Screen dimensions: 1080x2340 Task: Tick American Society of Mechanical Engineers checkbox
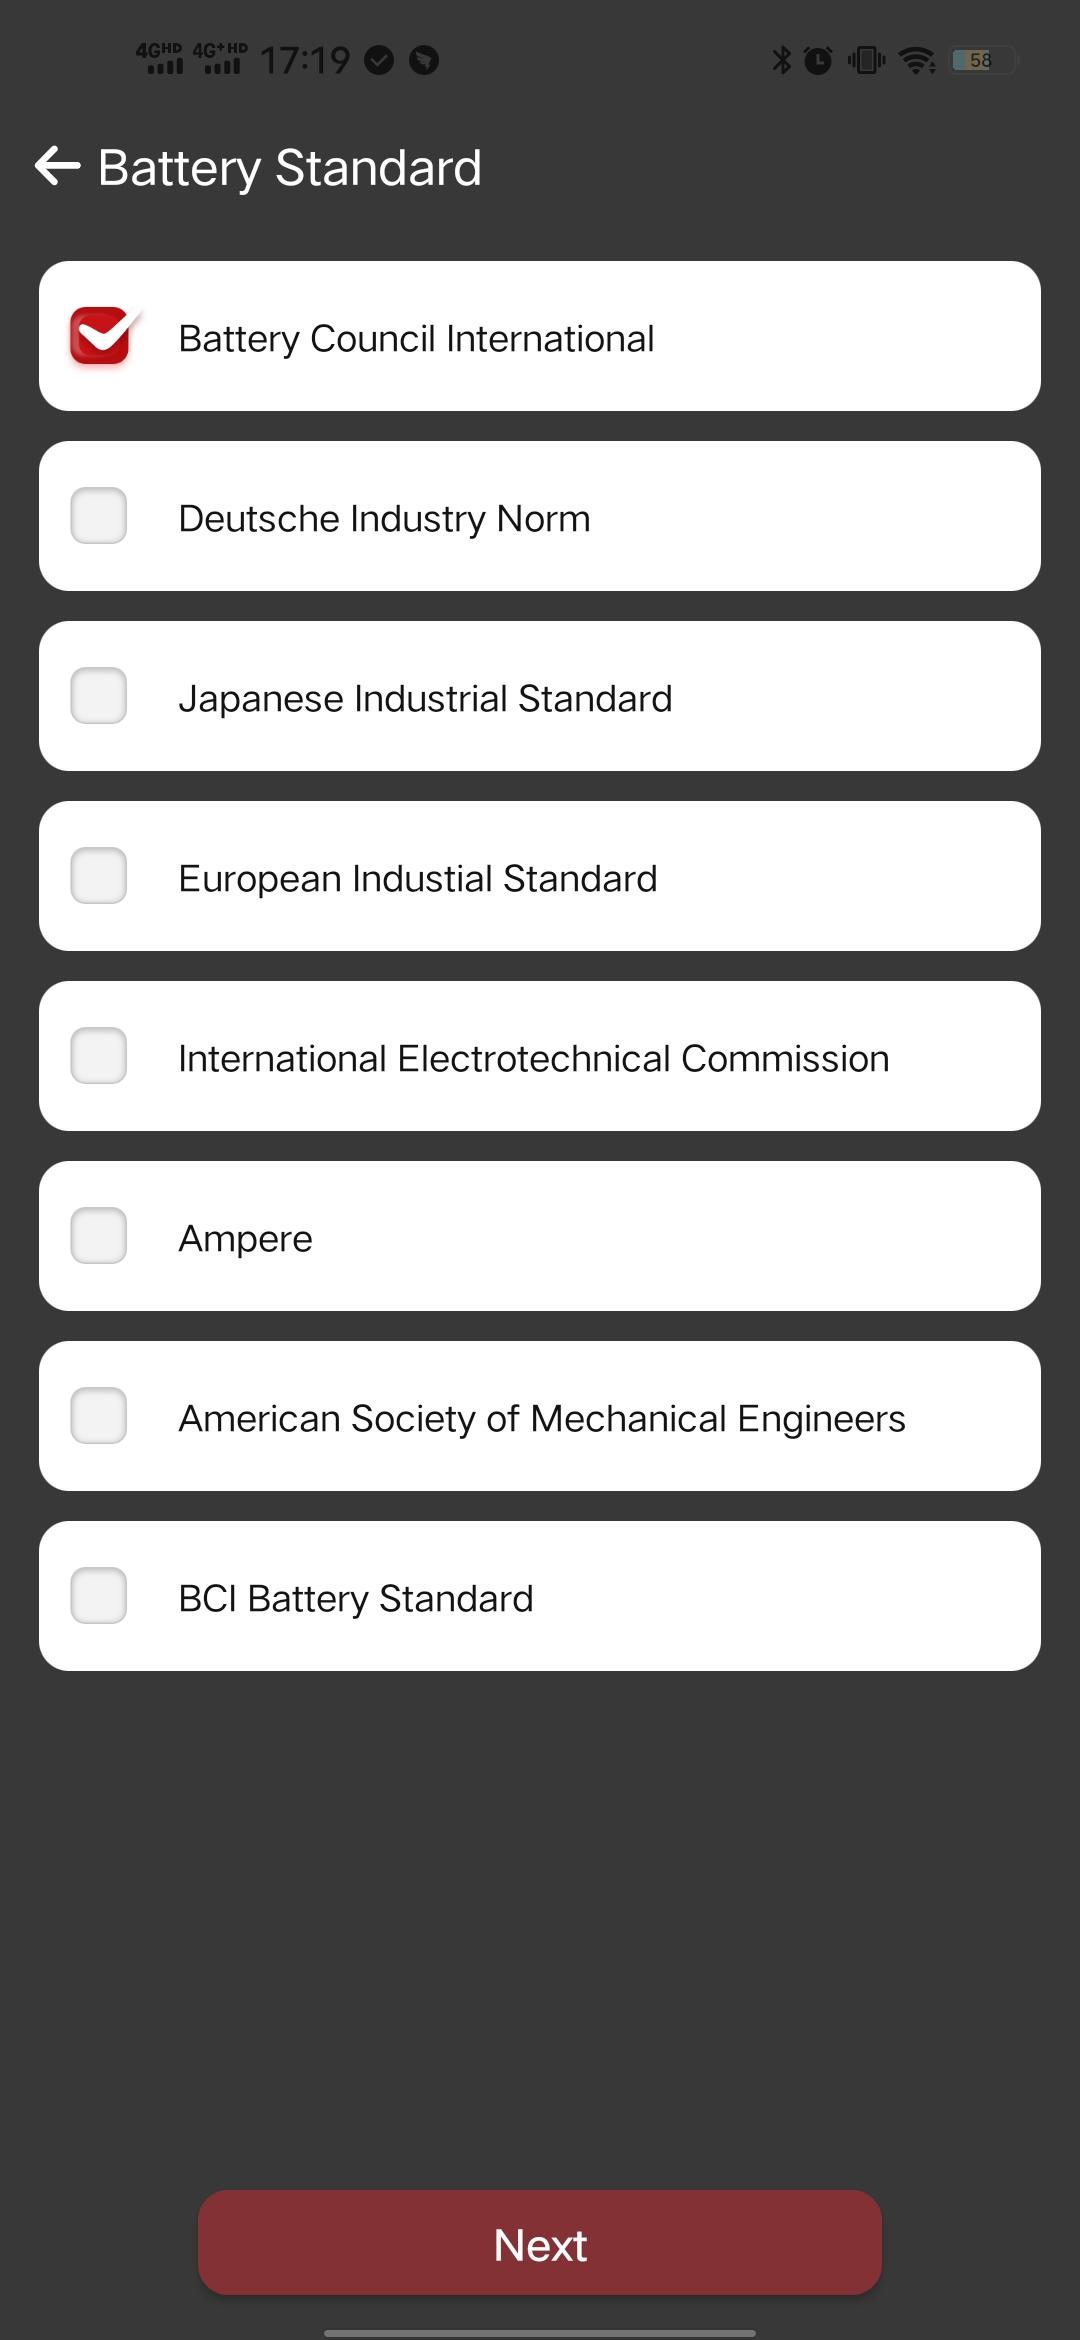click(99, 1416)
